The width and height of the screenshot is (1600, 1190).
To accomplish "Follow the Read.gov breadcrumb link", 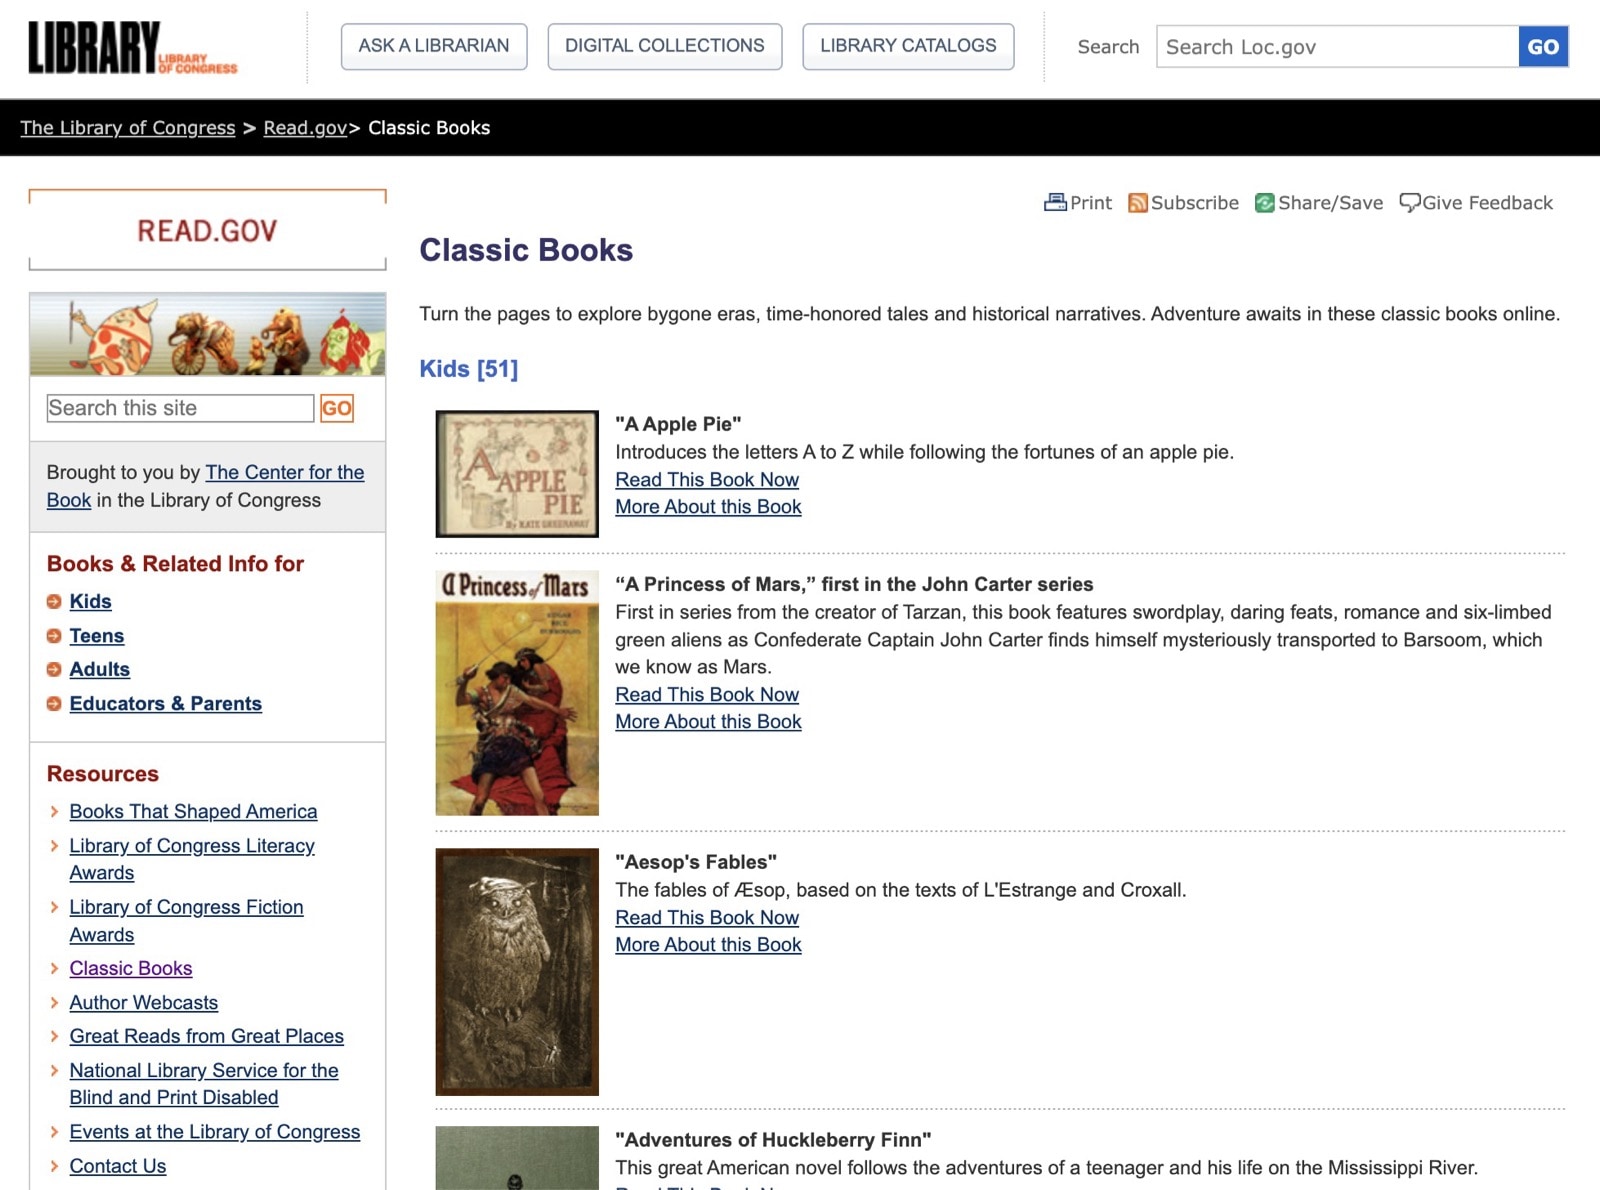I will tap(304, 128).
